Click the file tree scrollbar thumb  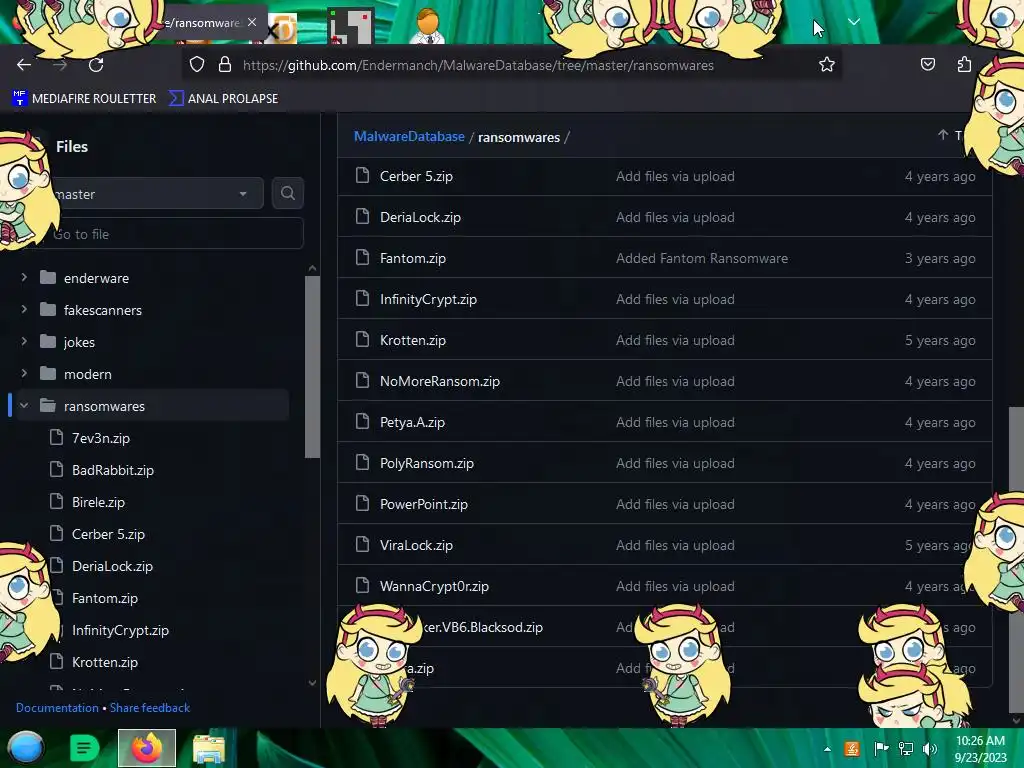tap(312, 366)
